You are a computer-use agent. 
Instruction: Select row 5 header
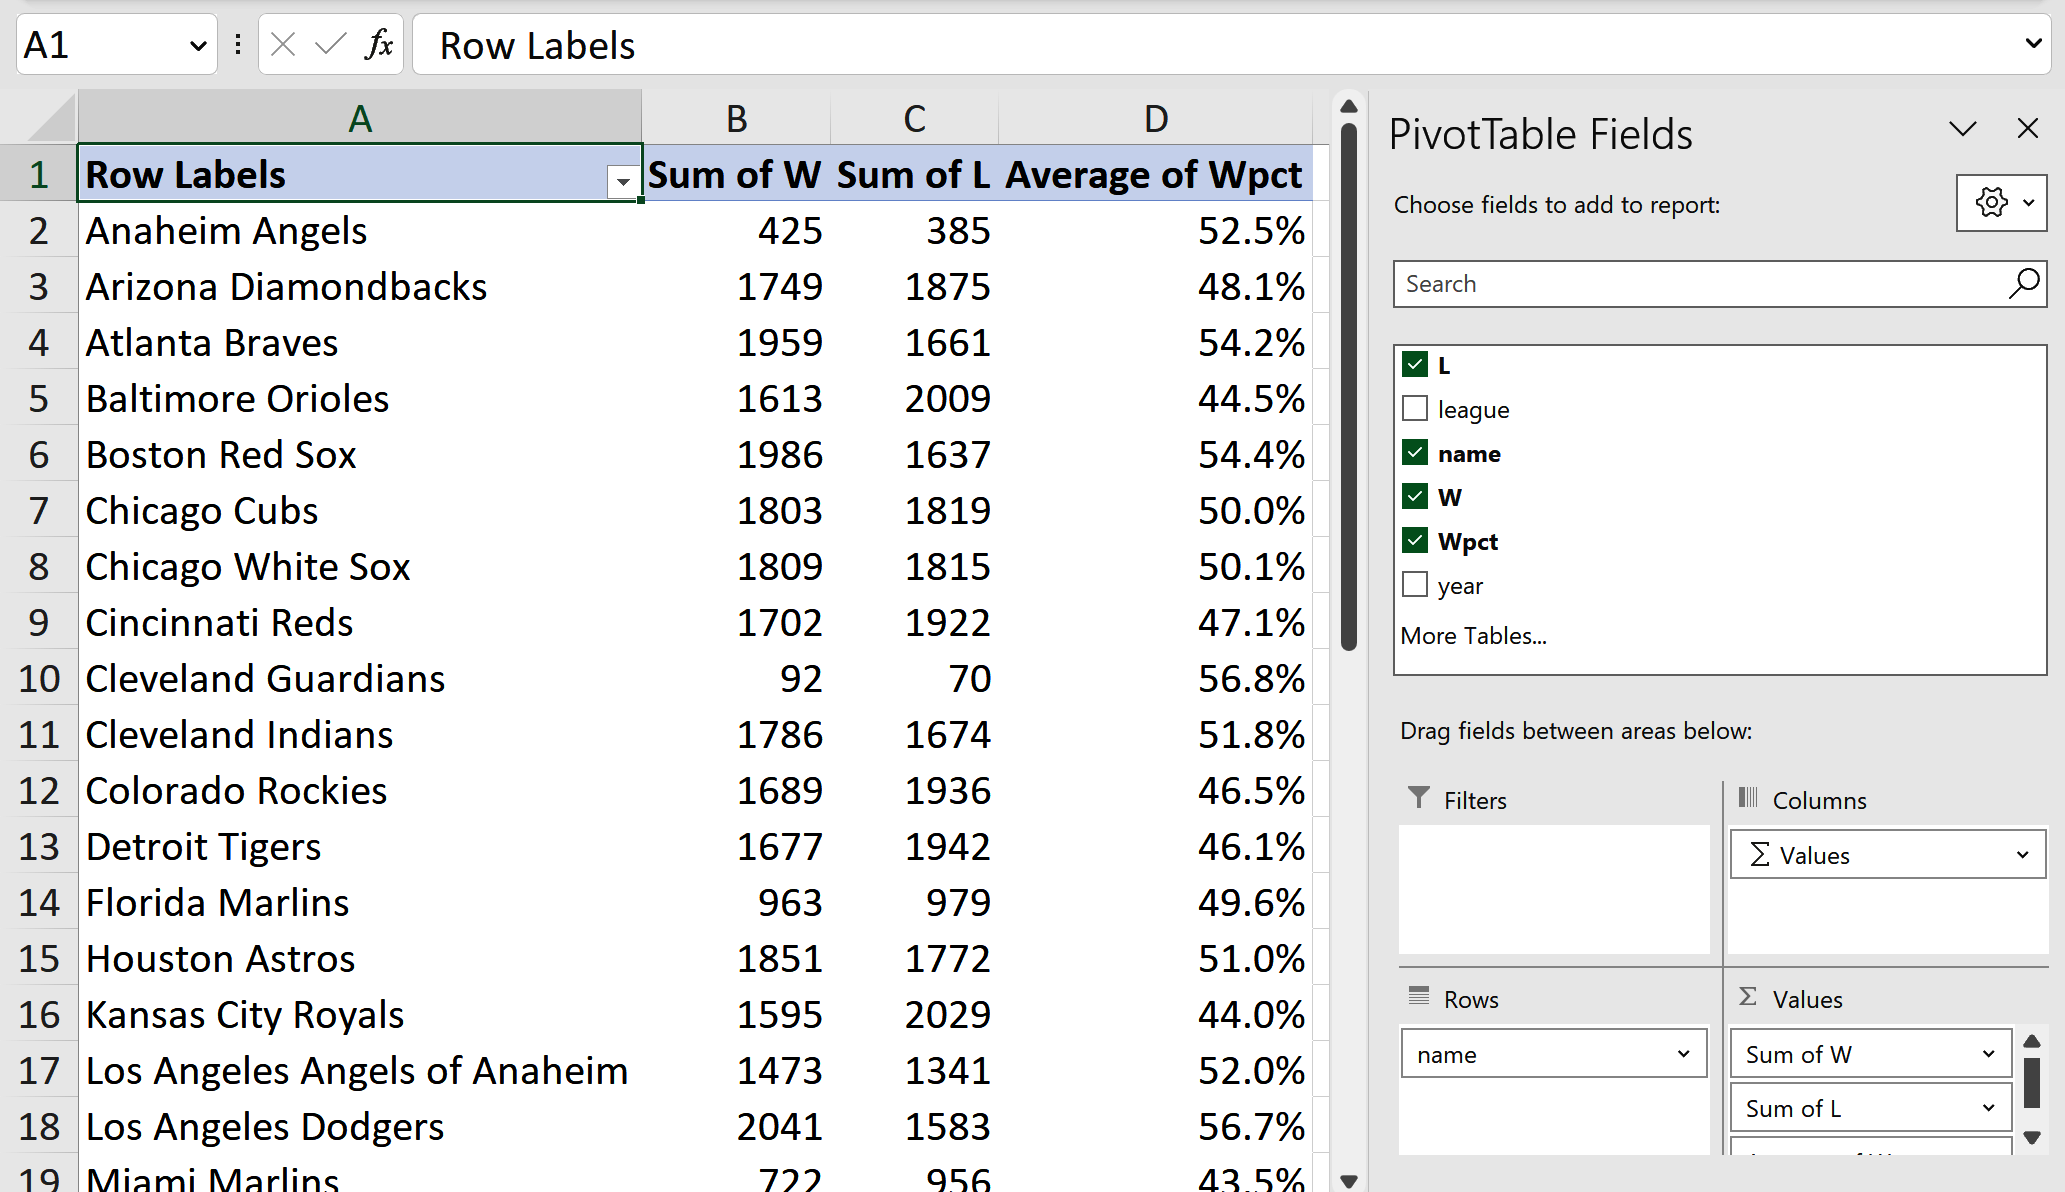click(x=39, y=399)
